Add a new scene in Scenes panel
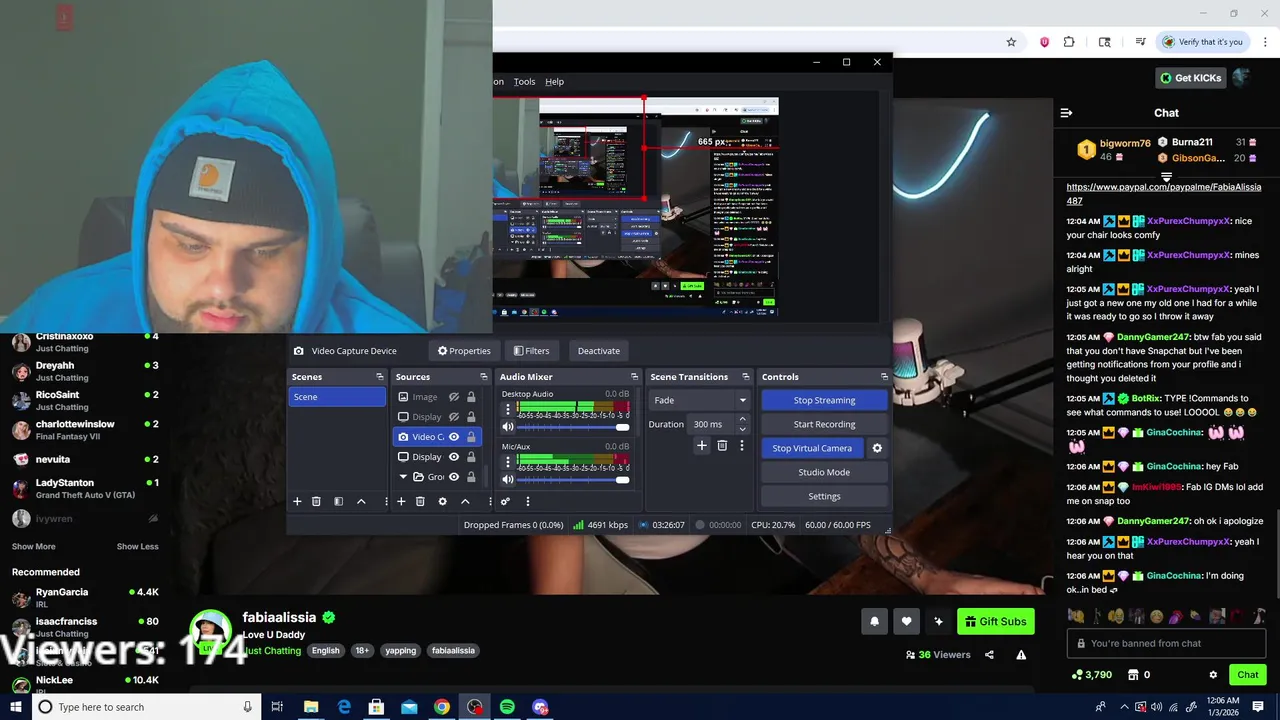Viewport: 1280px width, 720px height. [x=297, y=501]
